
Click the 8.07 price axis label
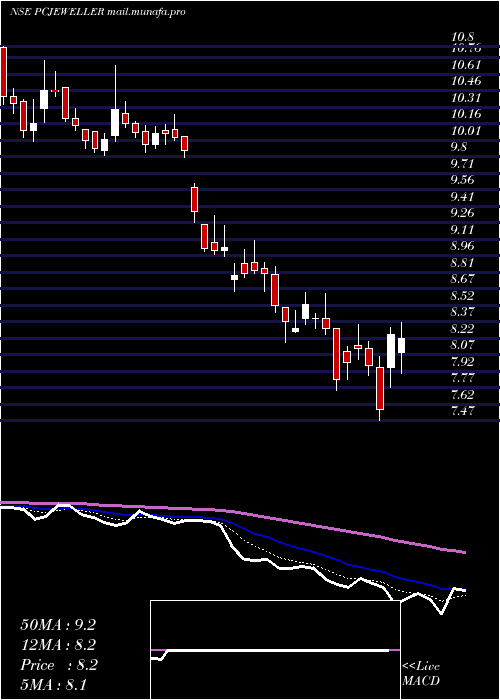click(462, 345)
